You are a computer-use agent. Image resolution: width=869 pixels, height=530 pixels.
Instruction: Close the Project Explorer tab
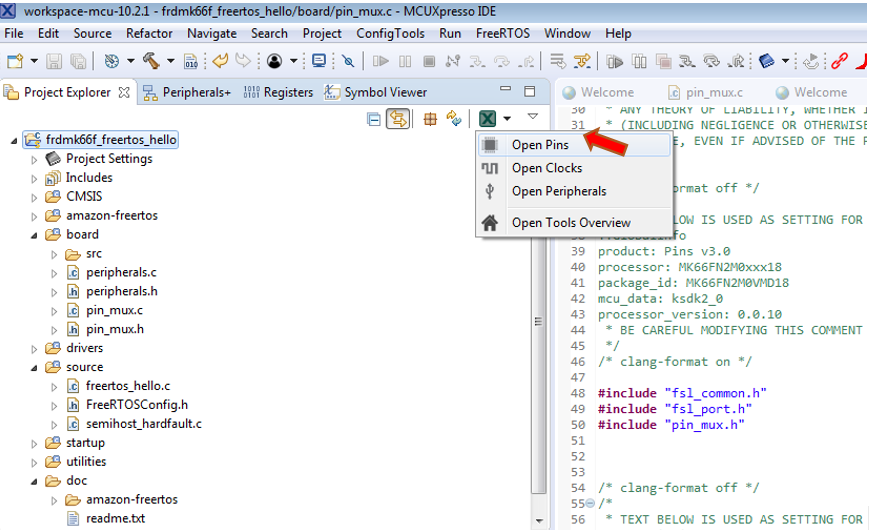tap(124, 93)
